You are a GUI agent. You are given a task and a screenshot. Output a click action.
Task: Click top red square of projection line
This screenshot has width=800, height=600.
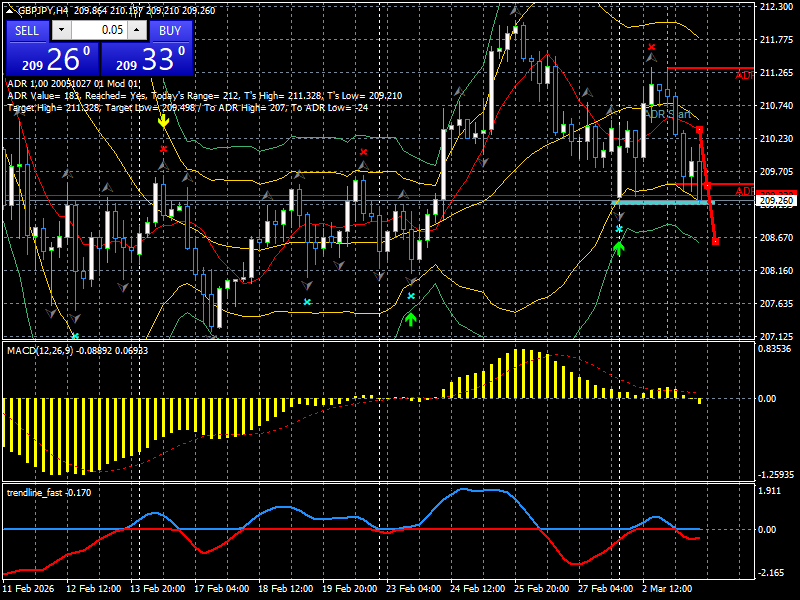(699, 130)
